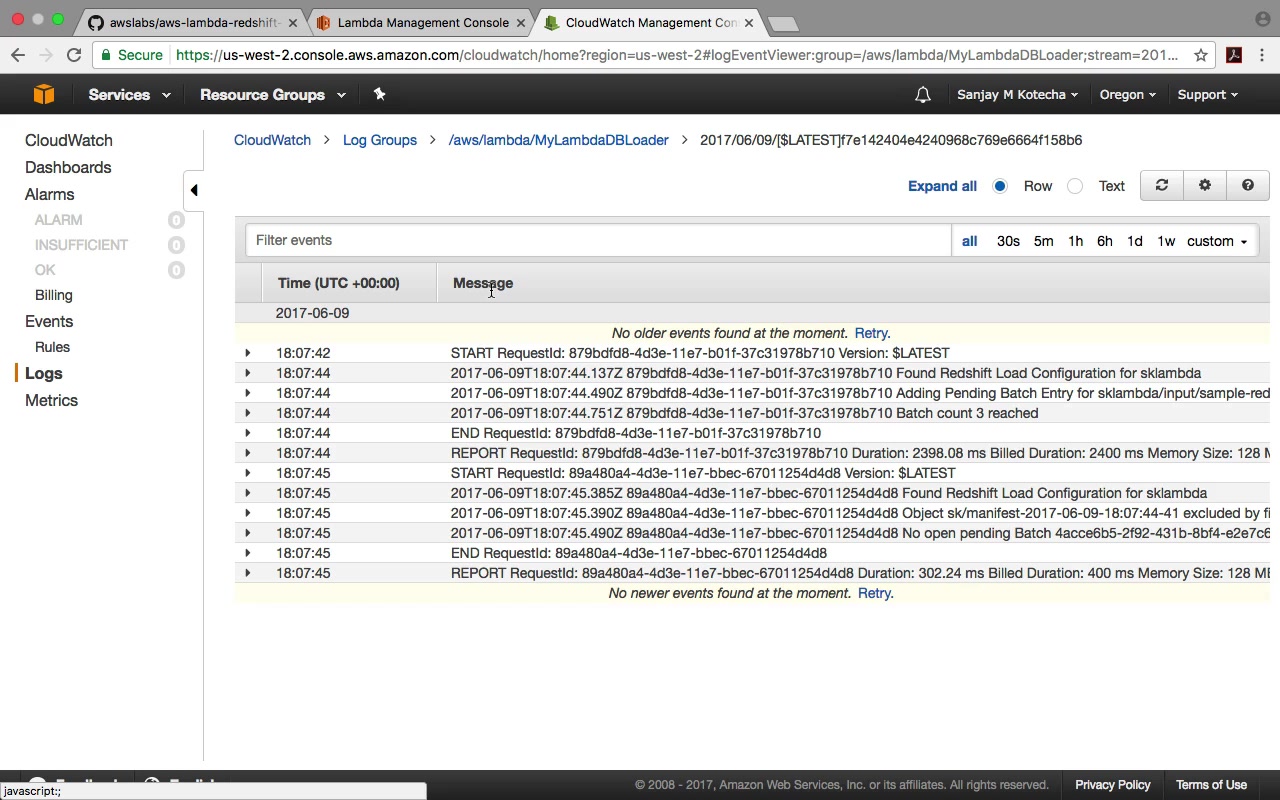Open the Resource Groups dropdown
This screenshot has height=800, width=1280.
(273, 95)
